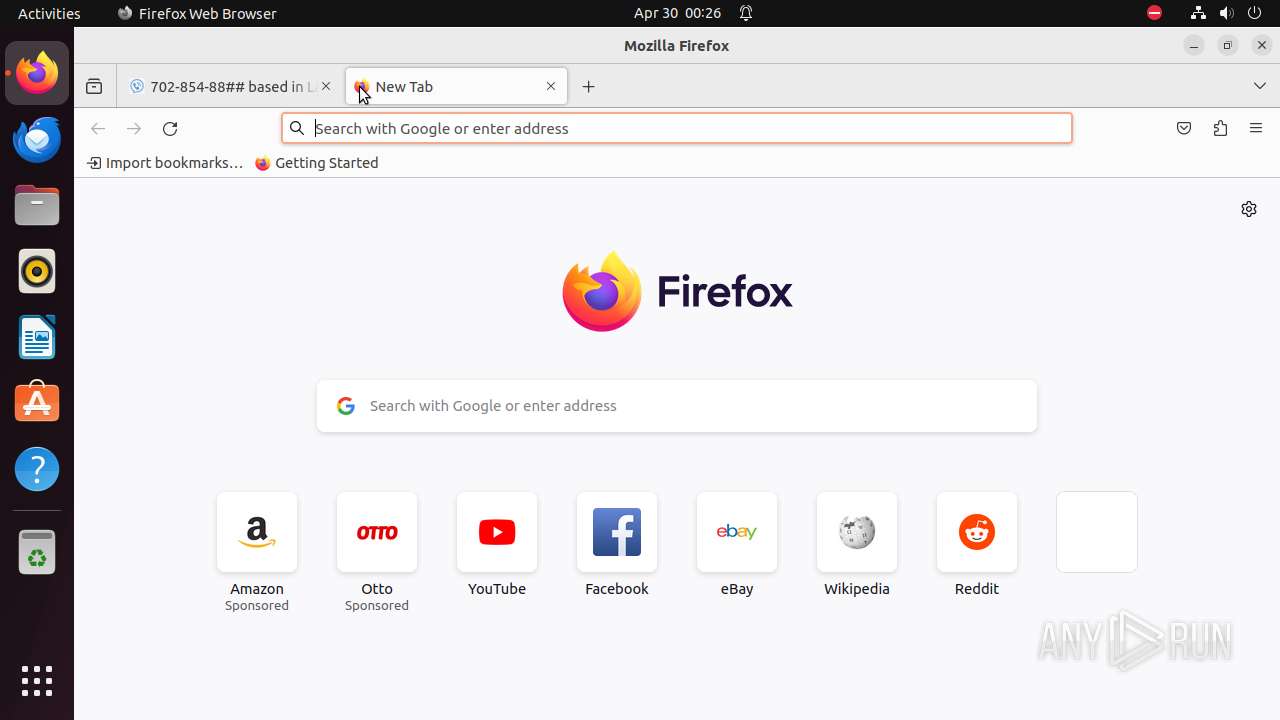Click the magnifier icon in address bar

click(297, 128)
